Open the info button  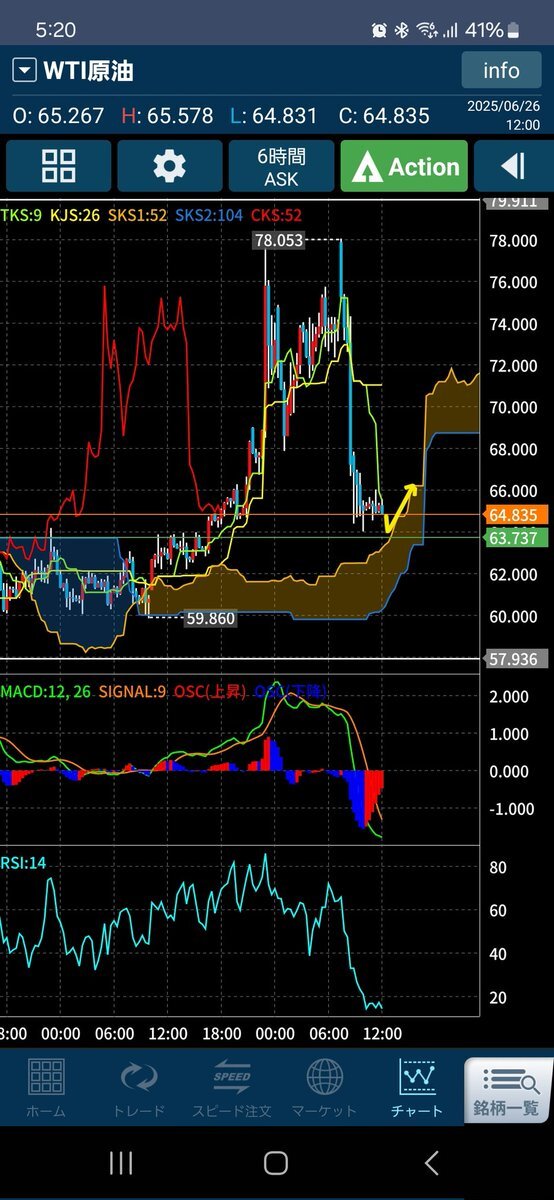pos(501,70)
